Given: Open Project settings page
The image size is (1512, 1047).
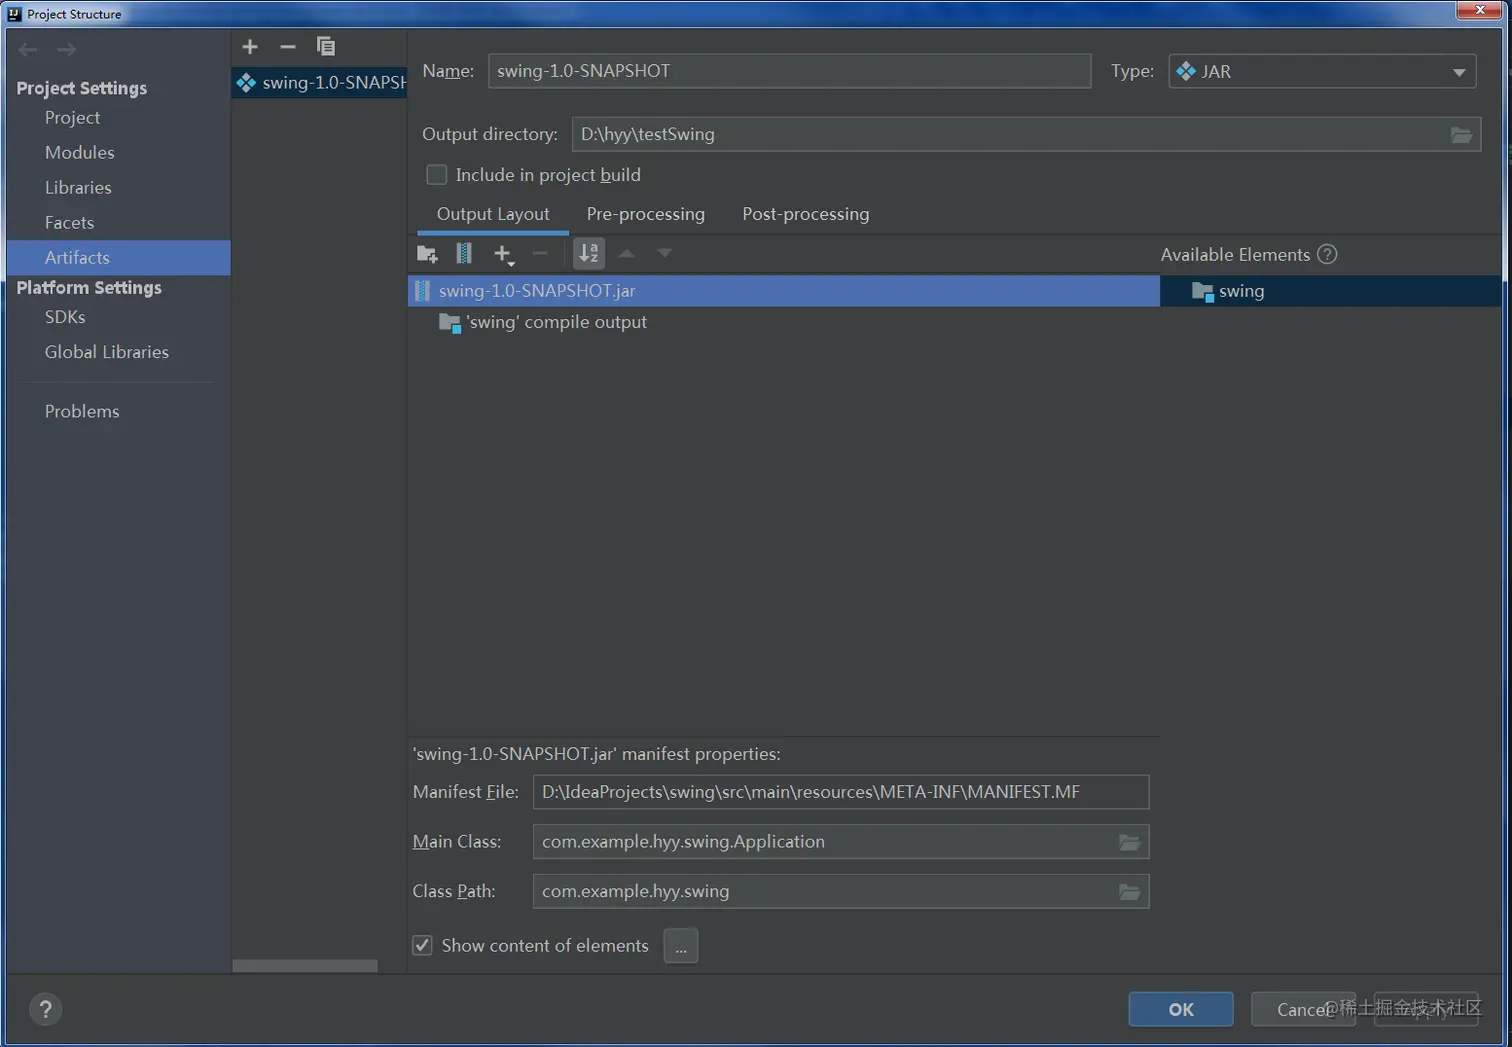Looking at the screenshot, I should click(x=72, y=117).
